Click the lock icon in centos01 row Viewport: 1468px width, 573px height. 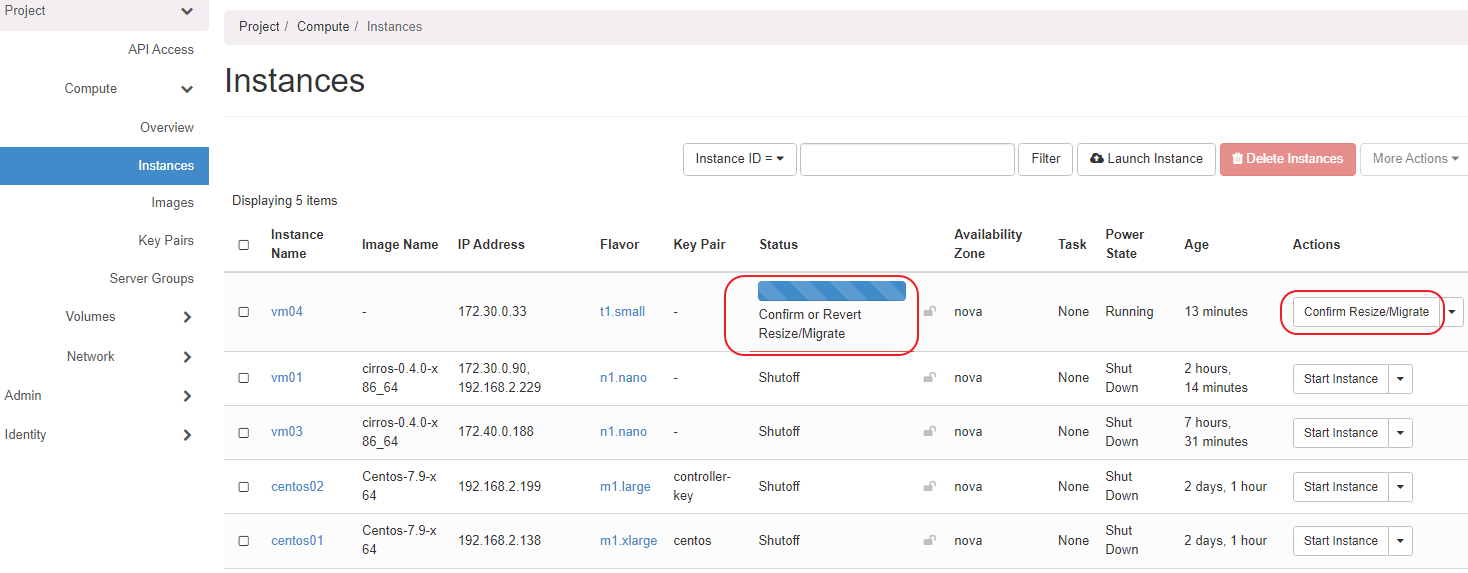(929, 540)
